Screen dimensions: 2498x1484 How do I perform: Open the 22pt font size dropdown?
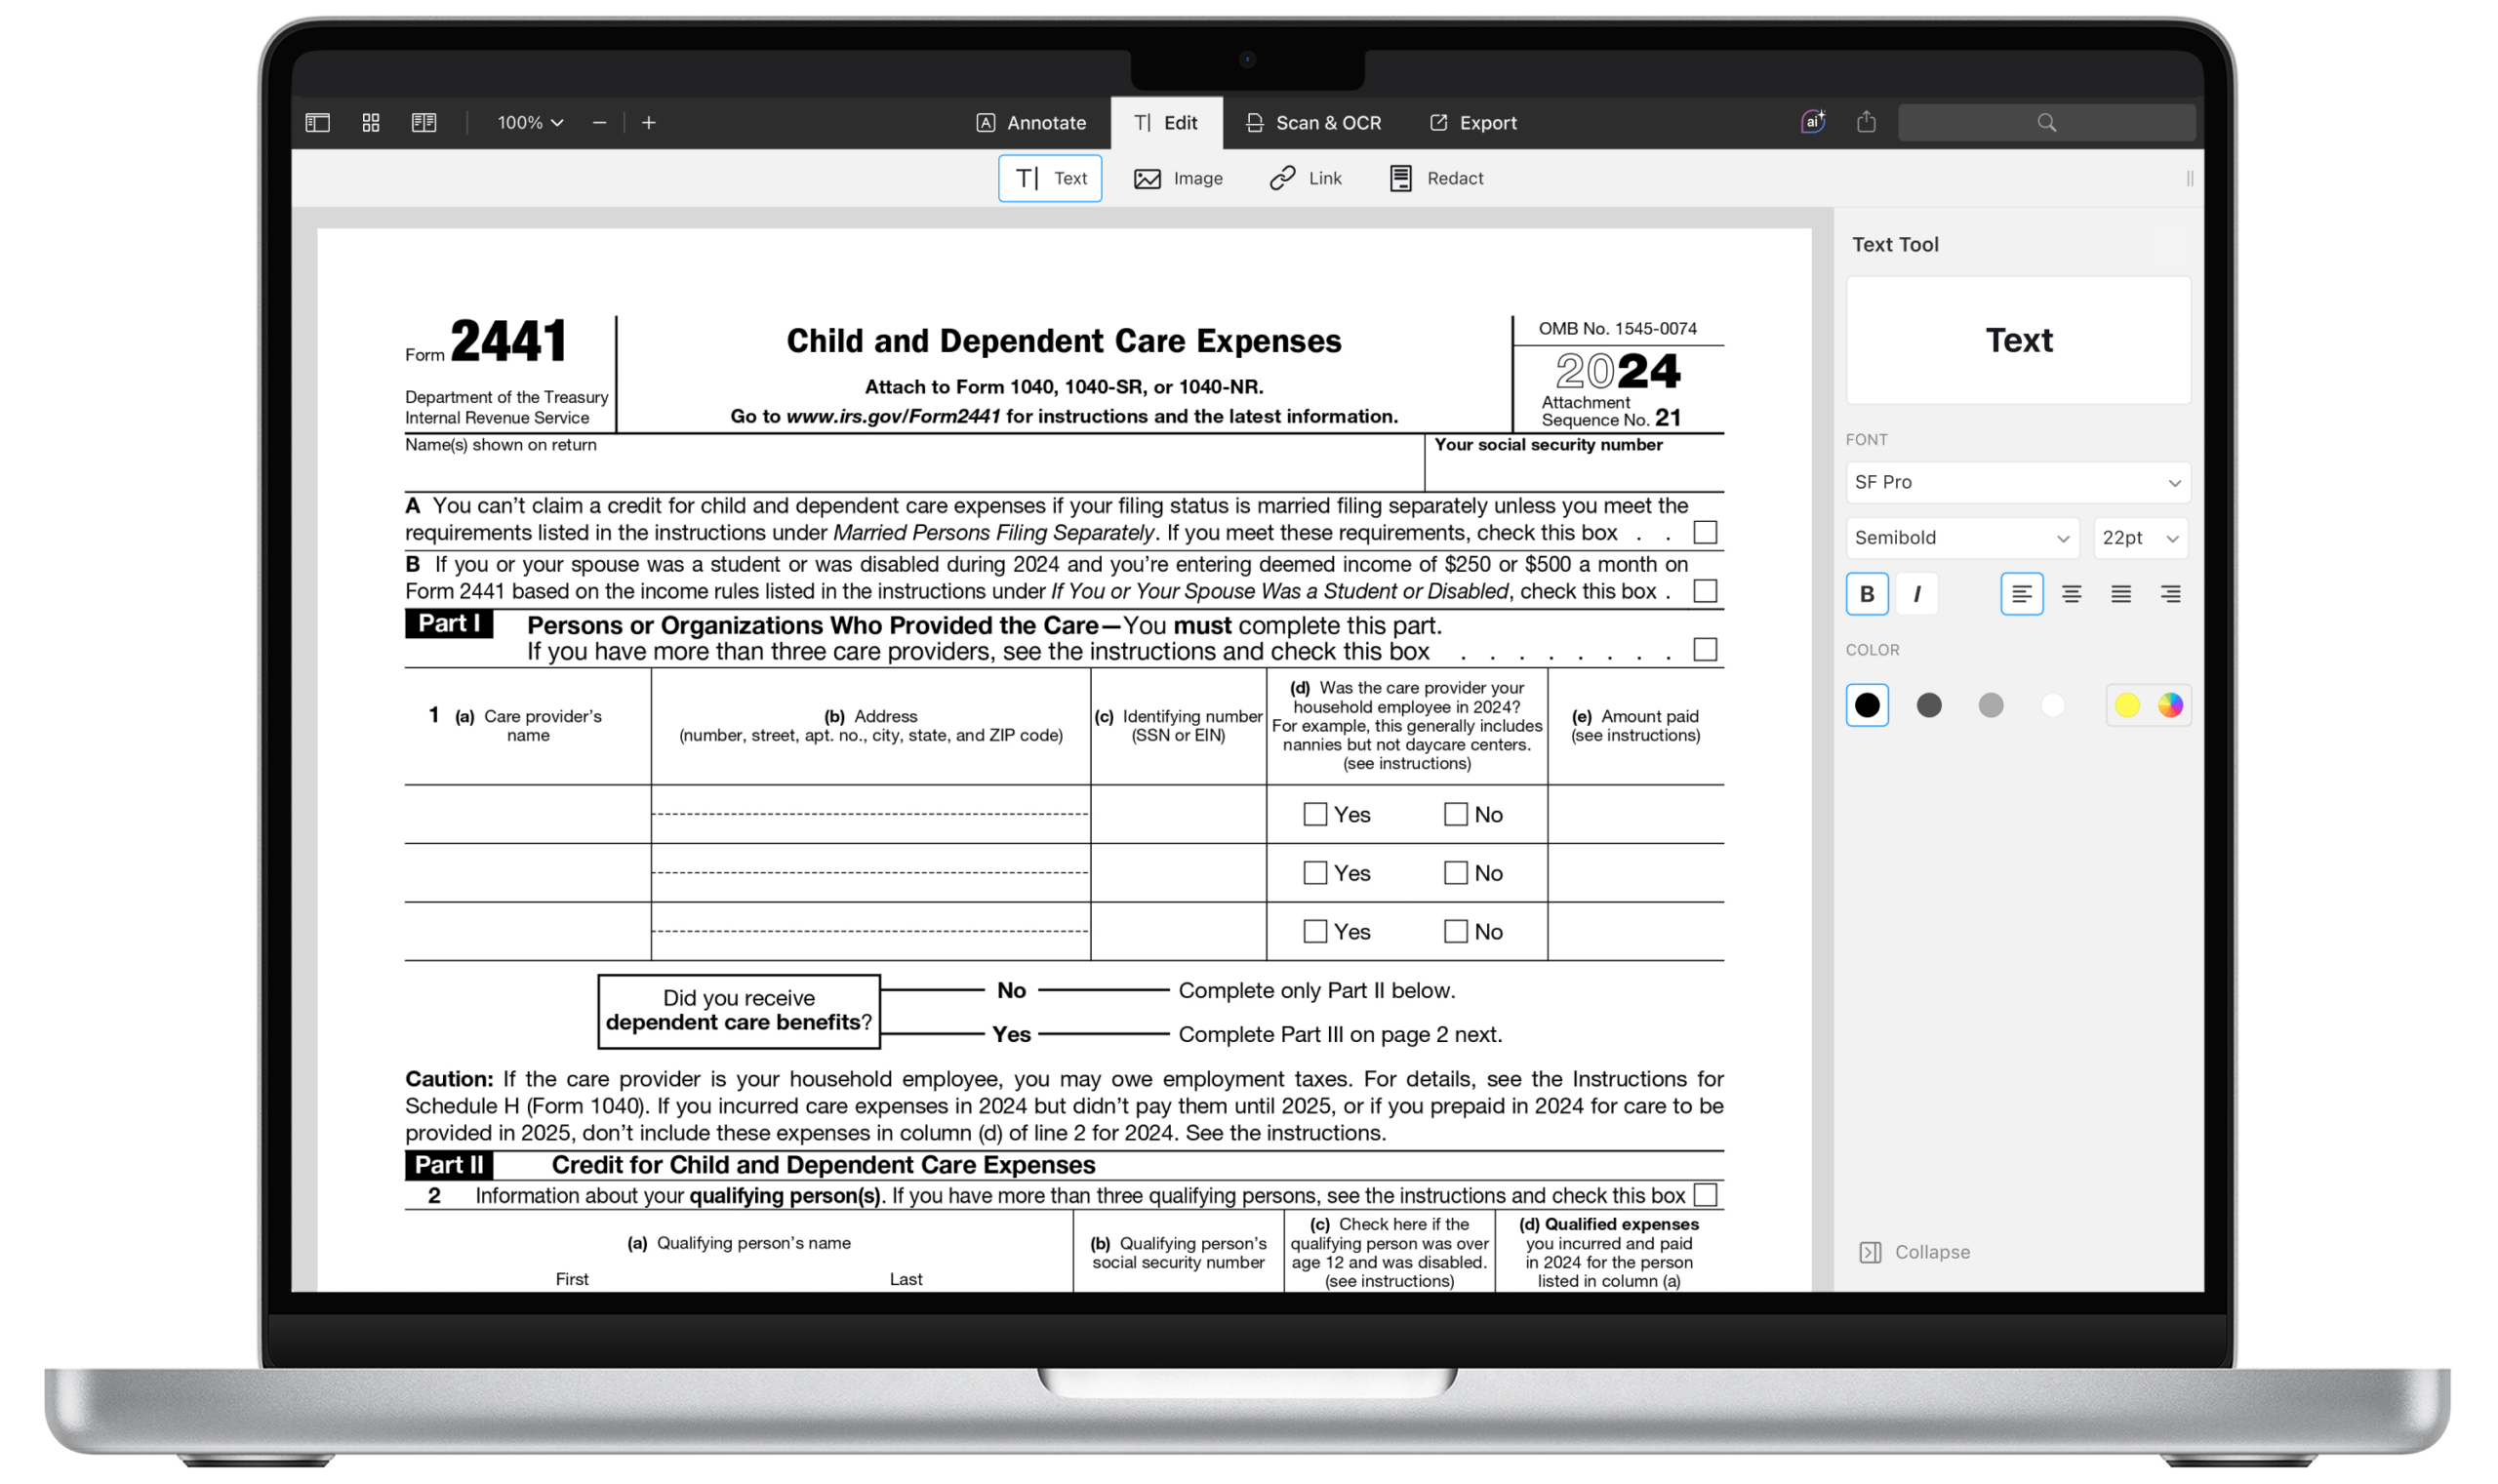click(2140, 538)
